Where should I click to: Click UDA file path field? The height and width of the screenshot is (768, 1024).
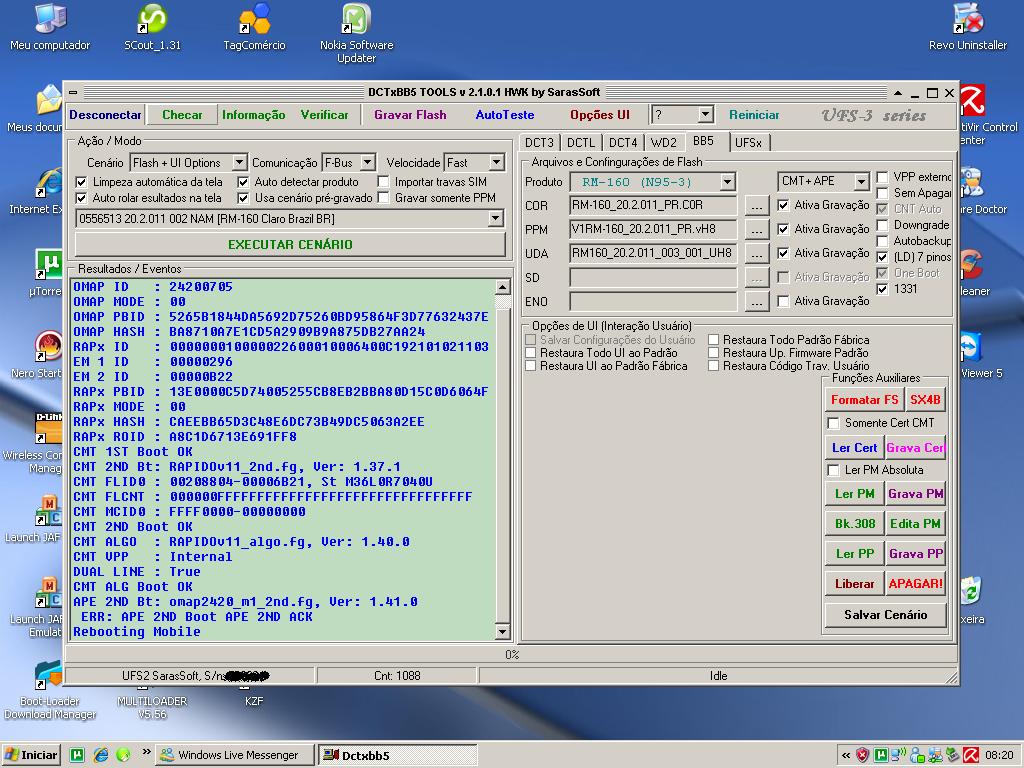653,253
